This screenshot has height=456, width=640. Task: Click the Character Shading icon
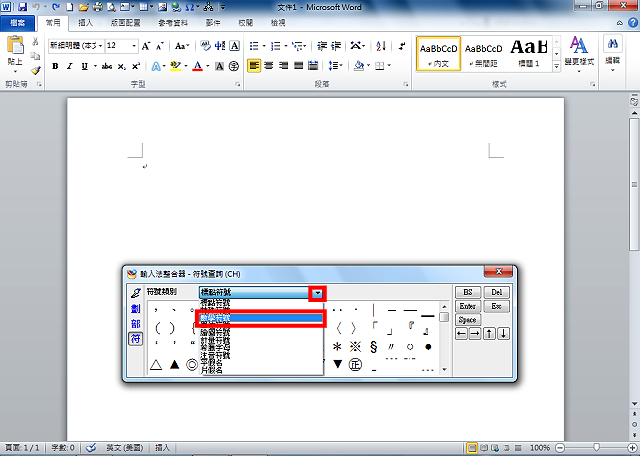coord(219,66)
